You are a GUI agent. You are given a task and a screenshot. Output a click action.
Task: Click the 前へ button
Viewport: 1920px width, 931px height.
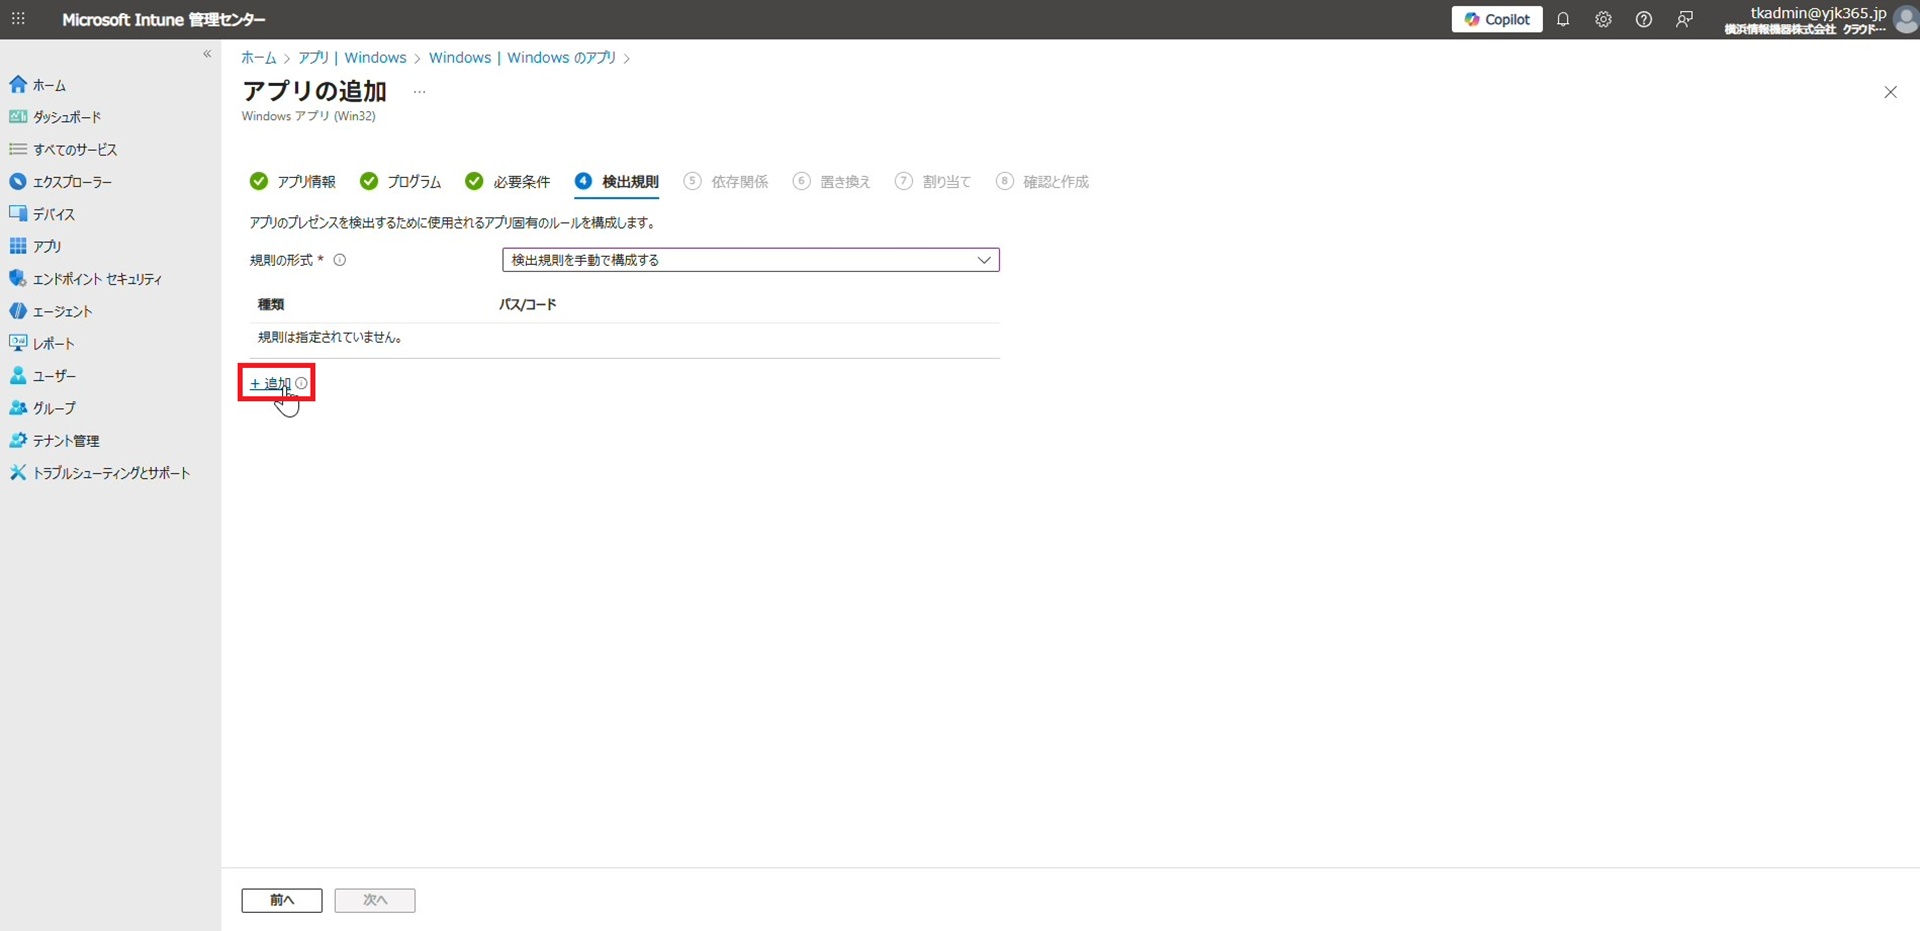tap(281, 900)
